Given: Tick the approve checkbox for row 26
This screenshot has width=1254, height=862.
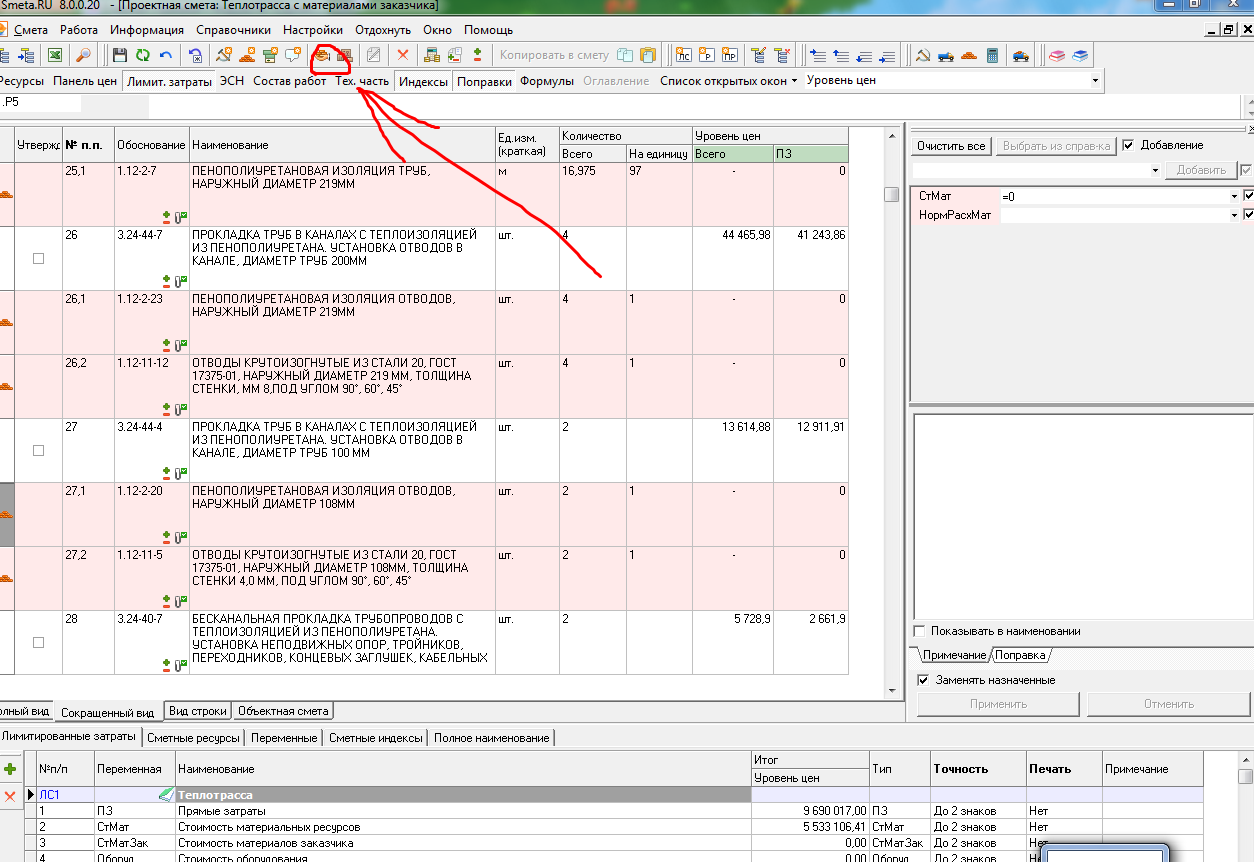Looking at the screenshot, I should 39,258.
